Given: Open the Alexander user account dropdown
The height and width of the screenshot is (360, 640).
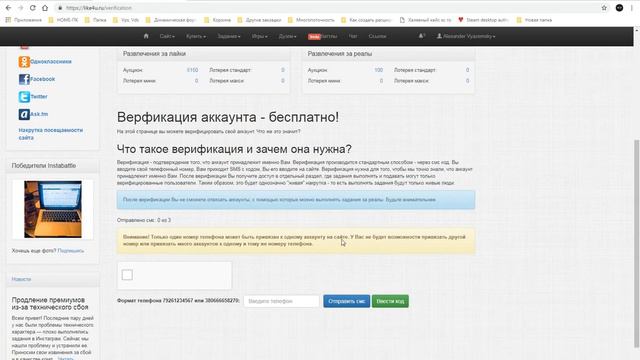Looking at the screenshot, I should click(x=466, y=36).
